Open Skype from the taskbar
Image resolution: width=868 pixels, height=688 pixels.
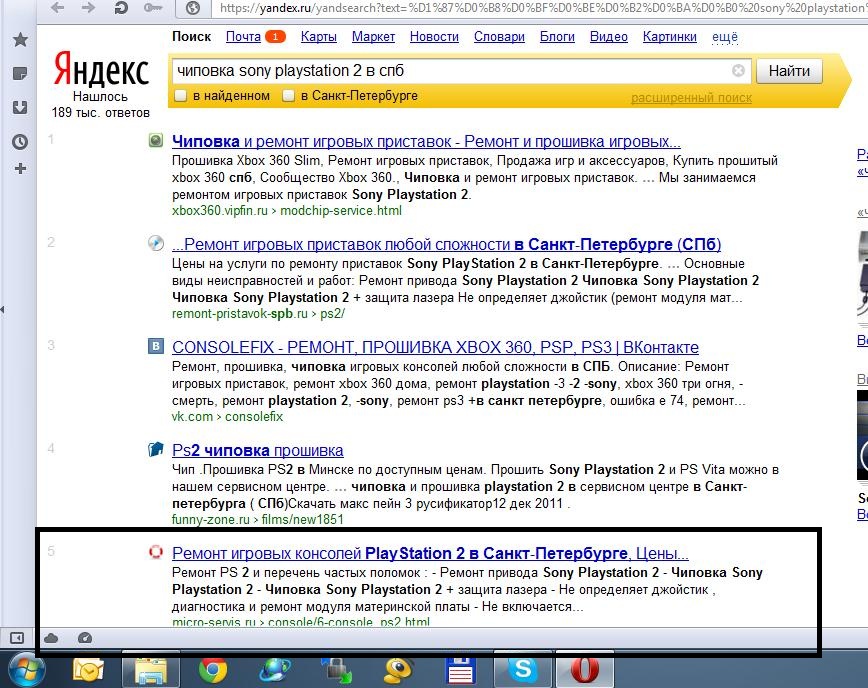pos(523,670)
